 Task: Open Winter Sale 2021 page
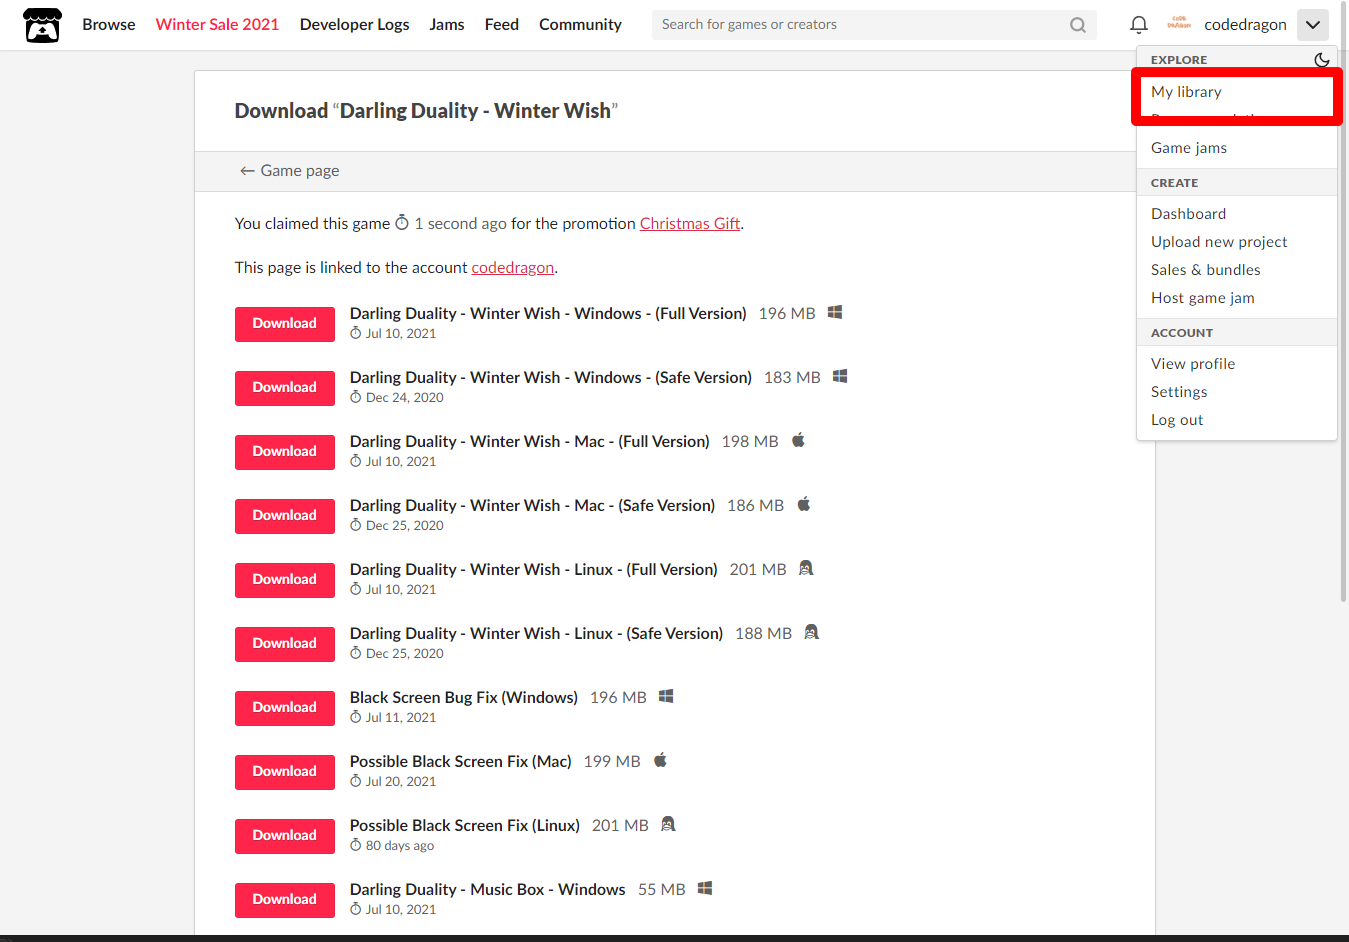[217, 25]
